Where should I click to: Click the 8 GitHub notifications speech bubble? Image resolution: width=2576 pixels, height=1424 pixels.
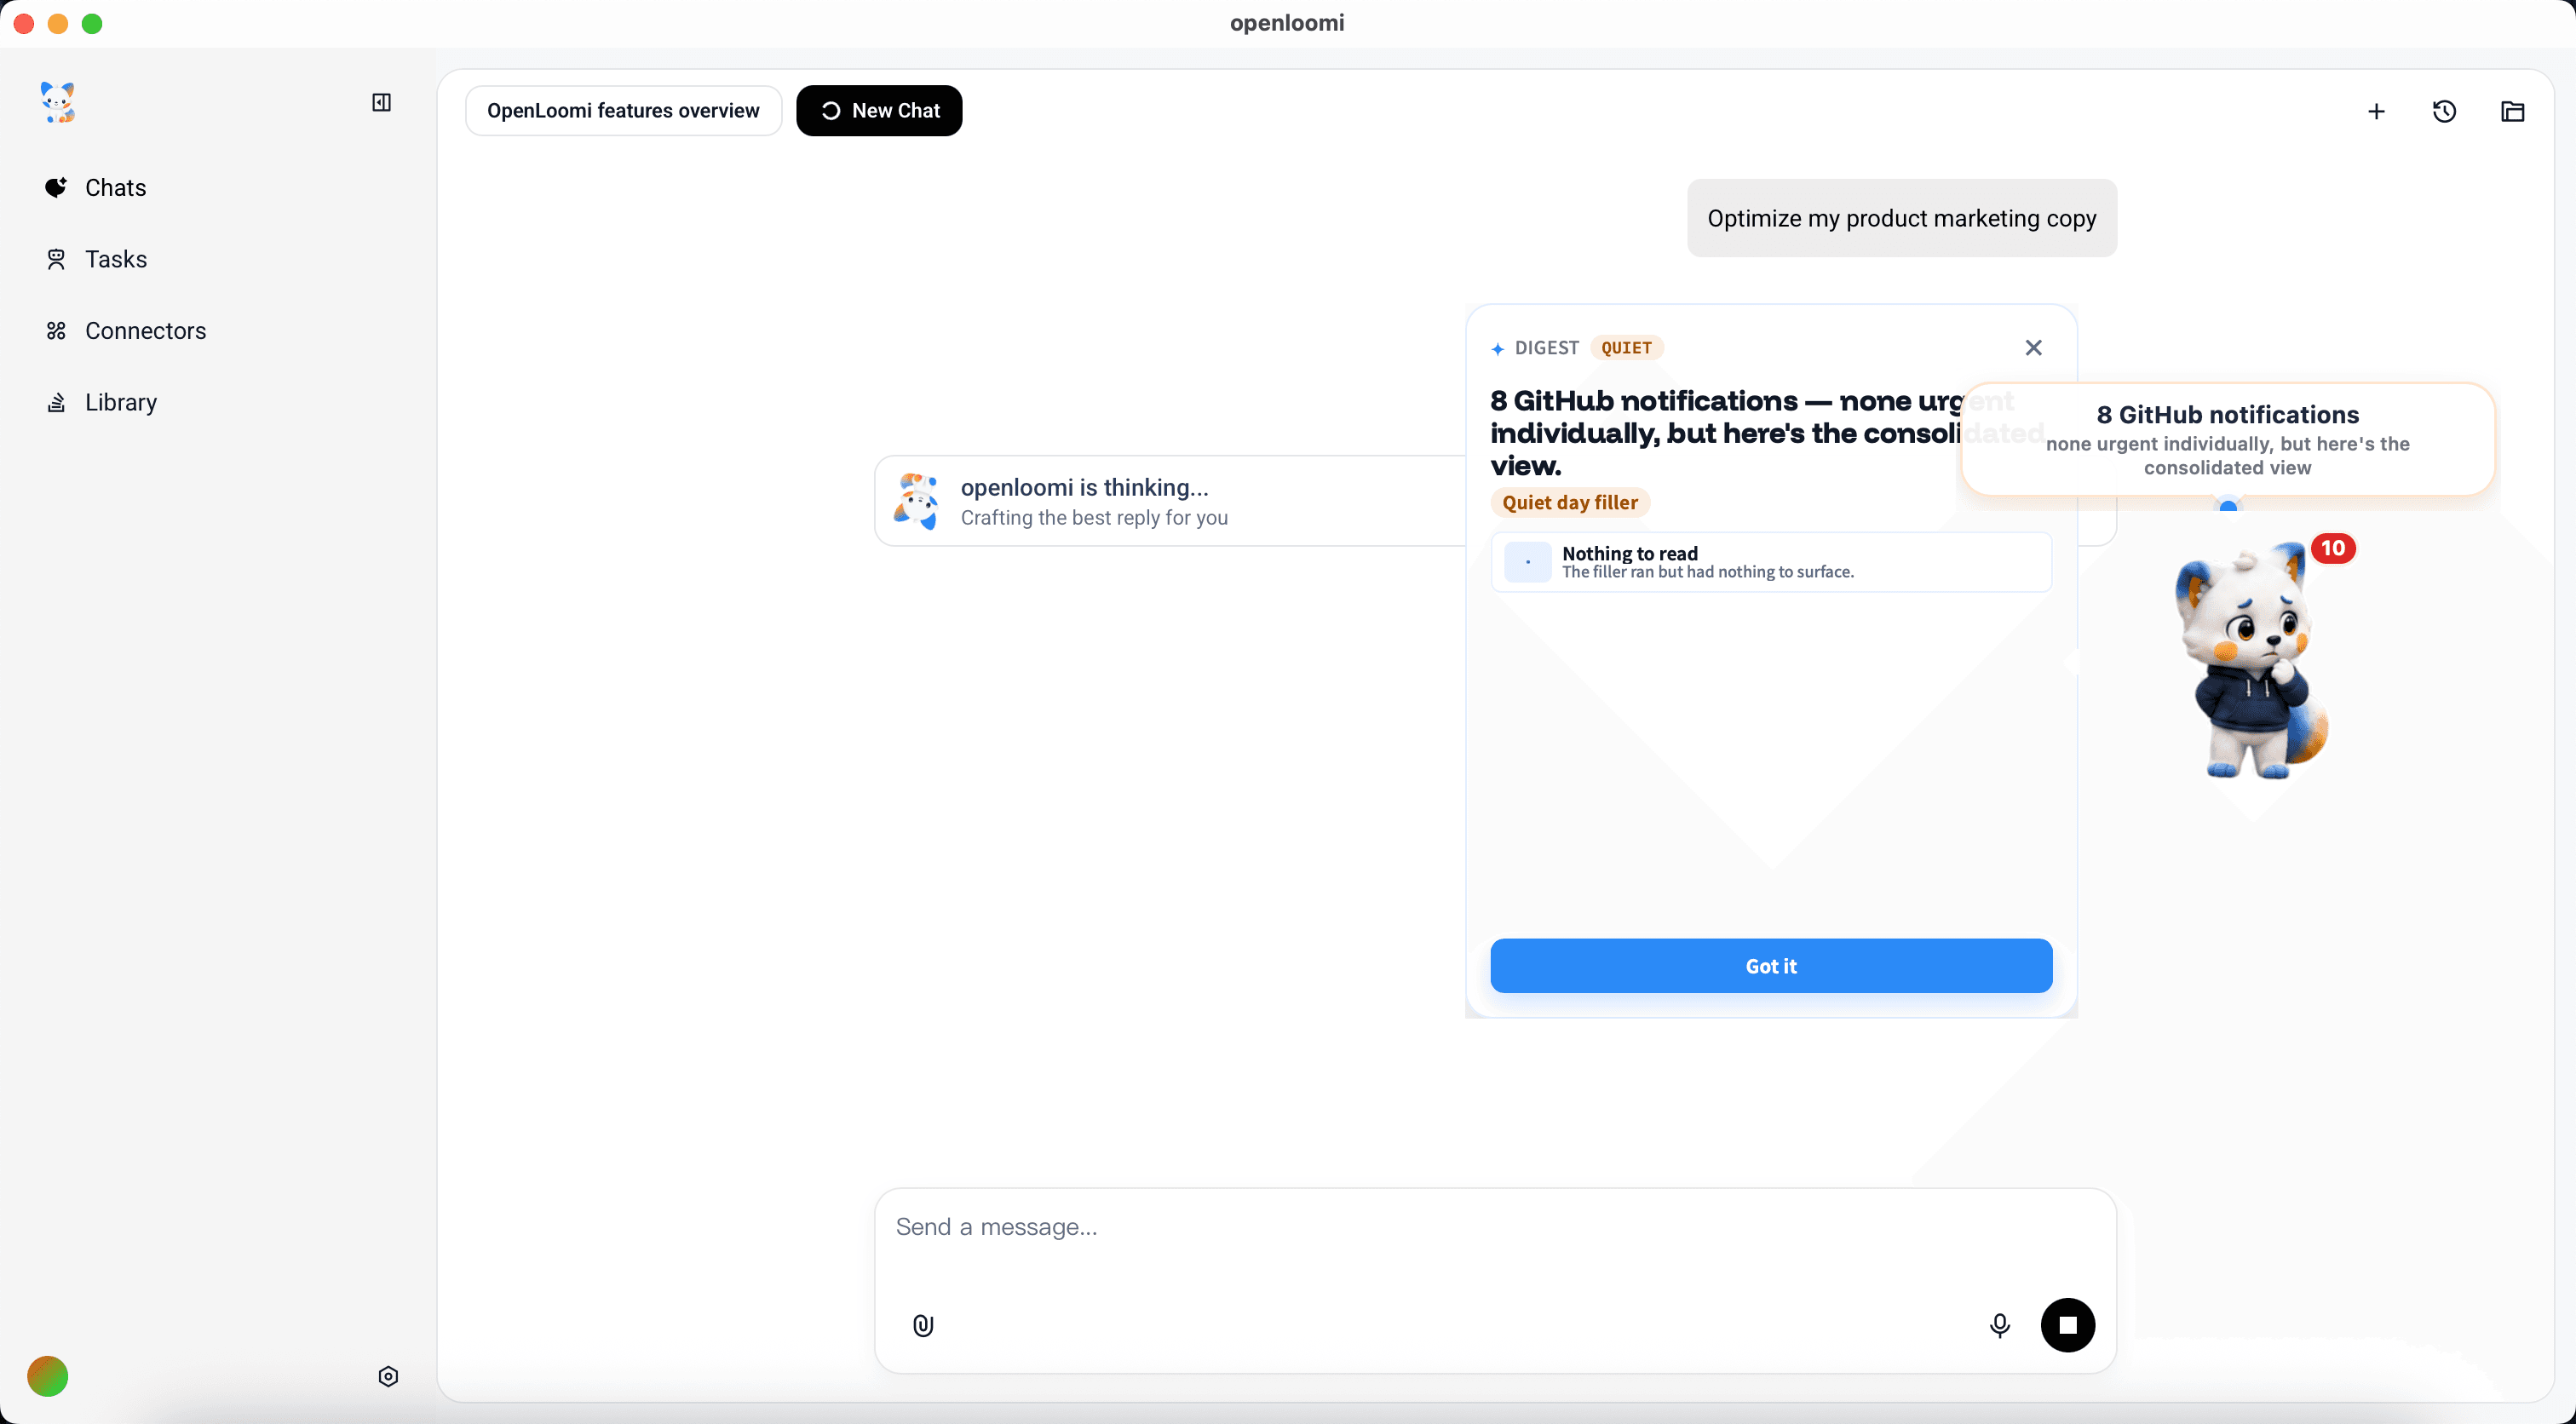pos(2227,439)
